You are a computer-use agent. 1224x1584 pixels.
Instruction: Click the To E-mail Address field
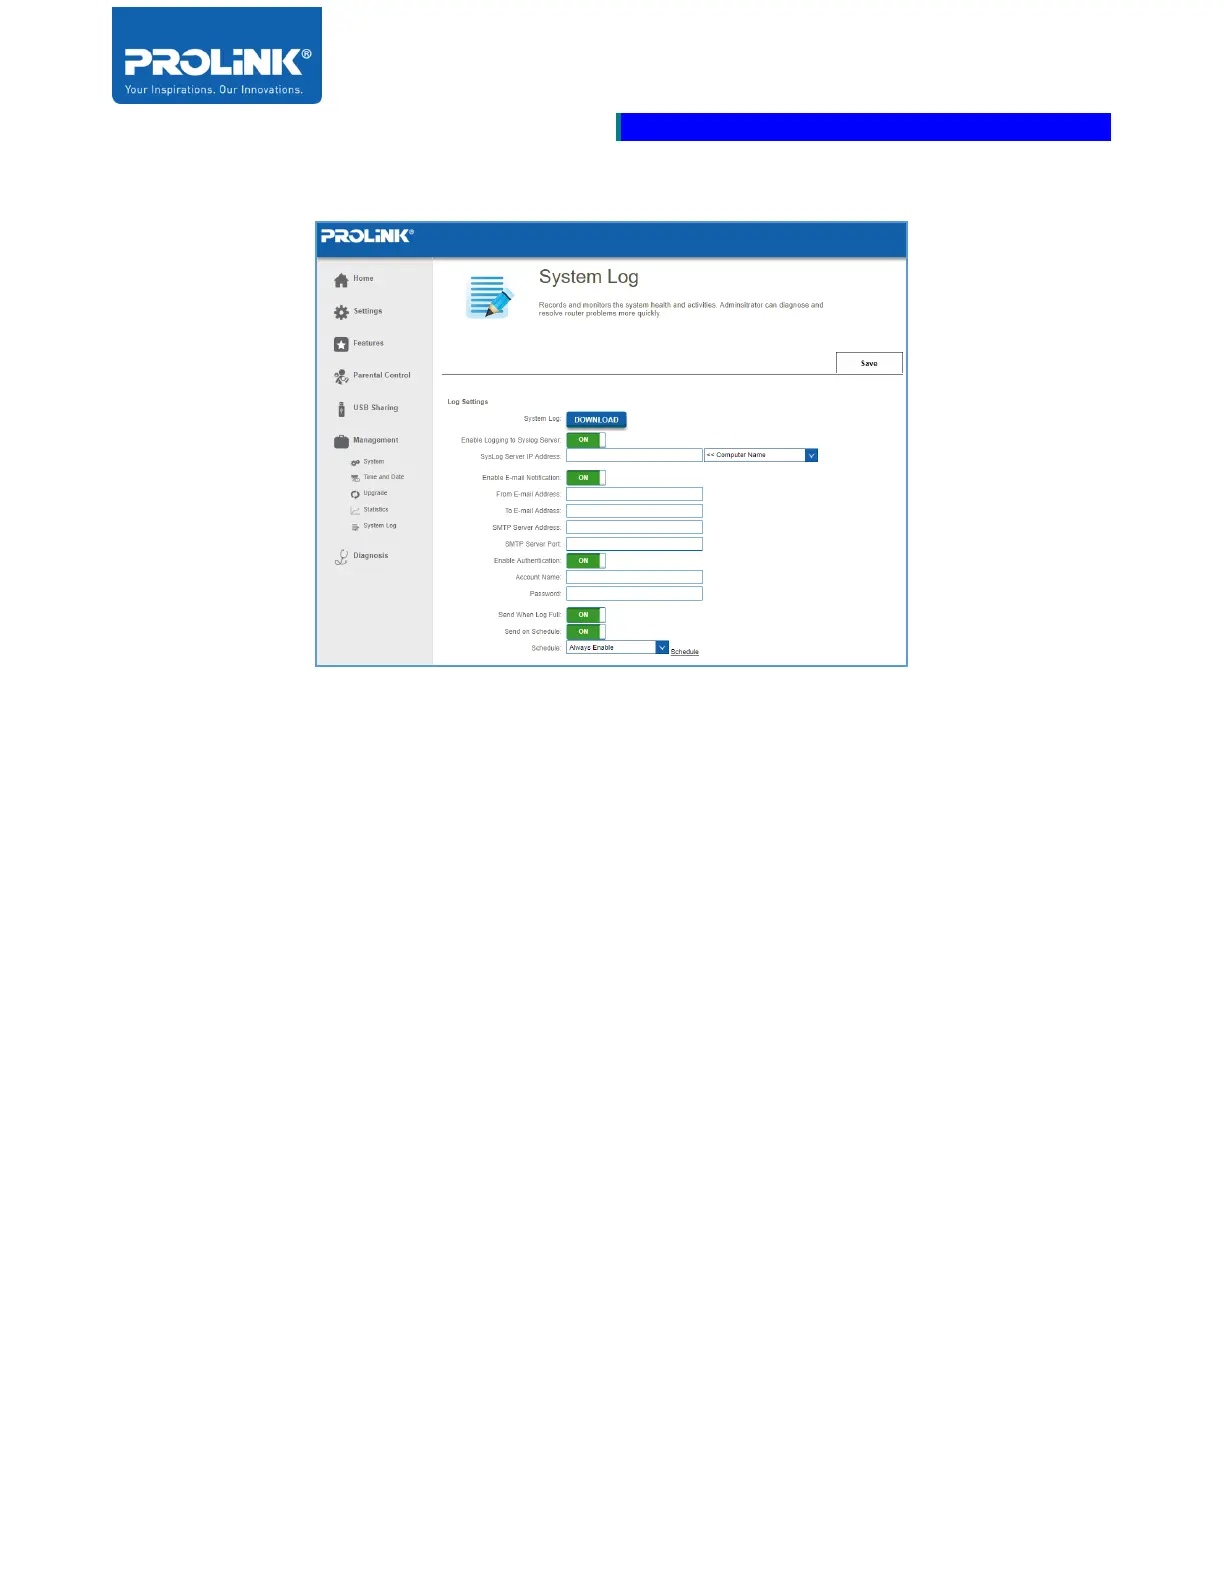pos(634,511)
